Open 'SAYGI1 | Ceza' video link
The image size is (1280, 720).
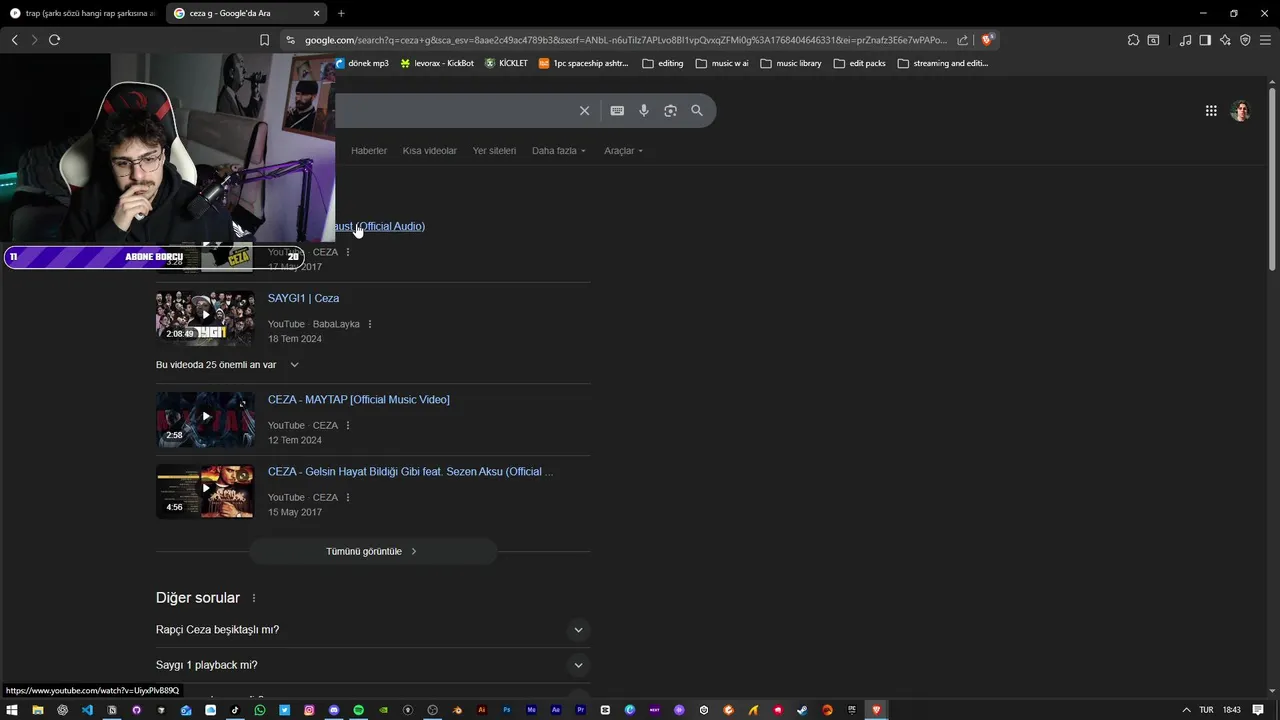click(x=303, y=298)
